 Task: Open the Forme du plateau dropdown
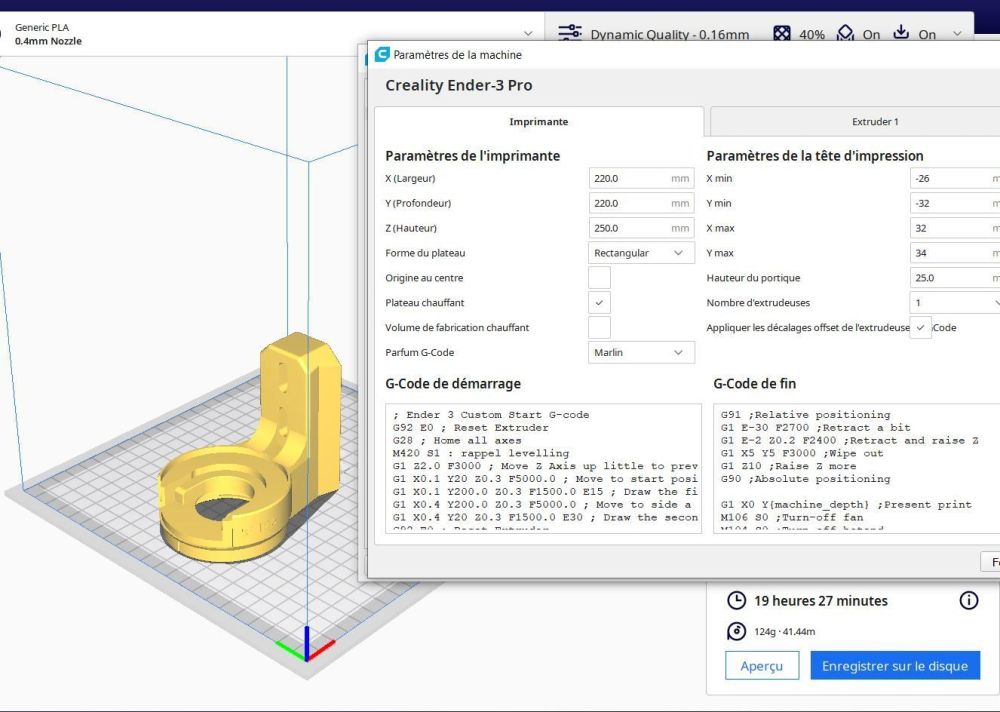[641, 253]
